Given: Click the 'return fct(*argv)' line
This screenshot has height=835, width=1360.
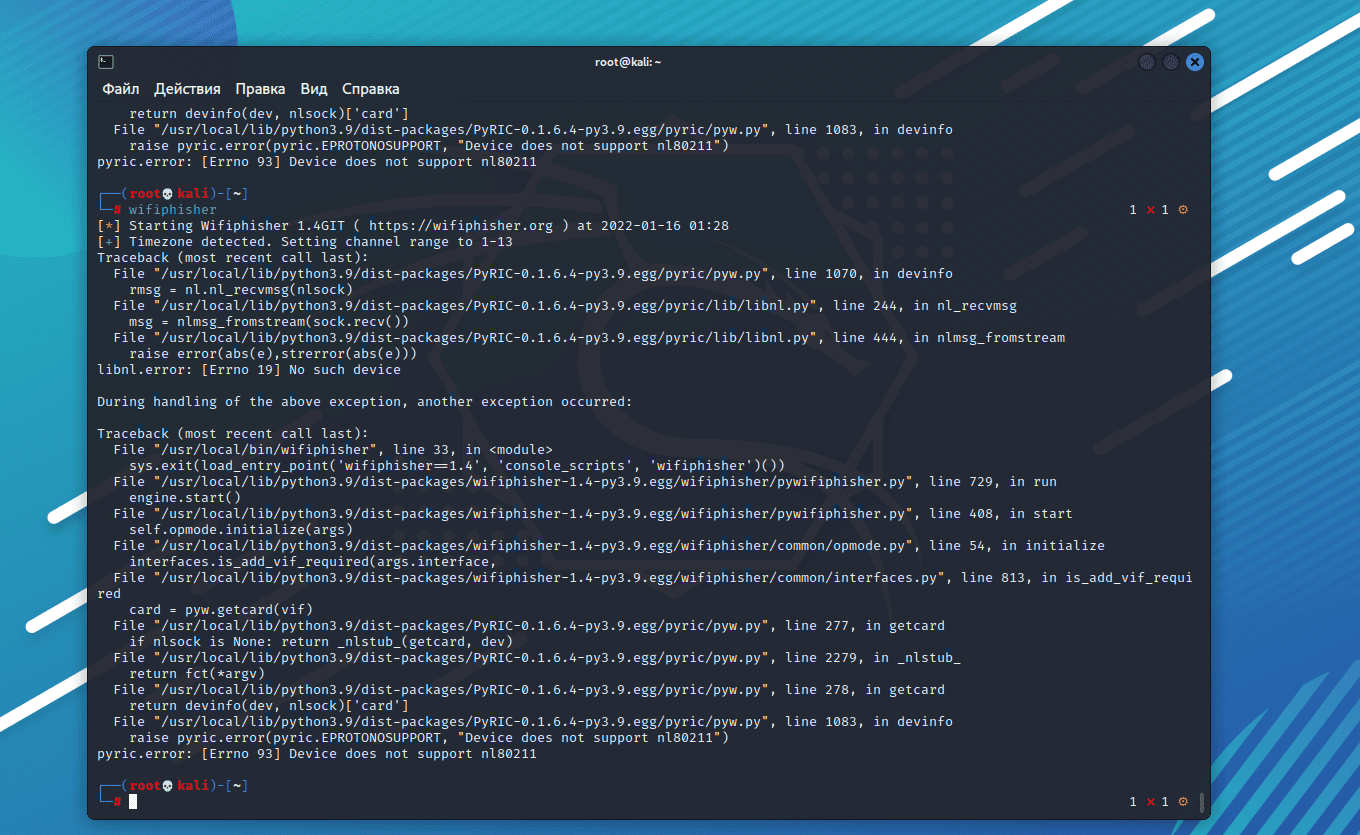Looking at the screenshot, I should (197, 674).
